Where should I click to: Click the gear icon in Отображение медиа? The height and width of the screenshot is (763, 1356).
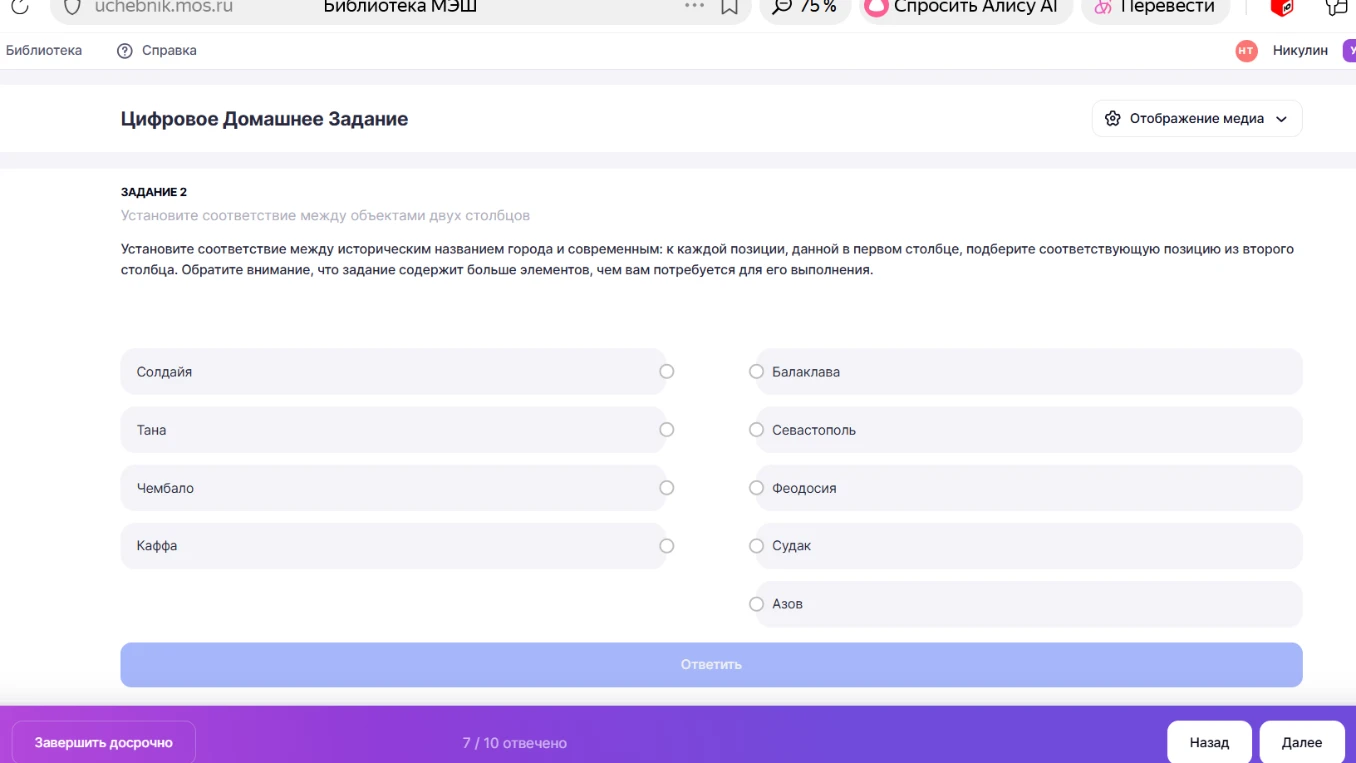1112,119
